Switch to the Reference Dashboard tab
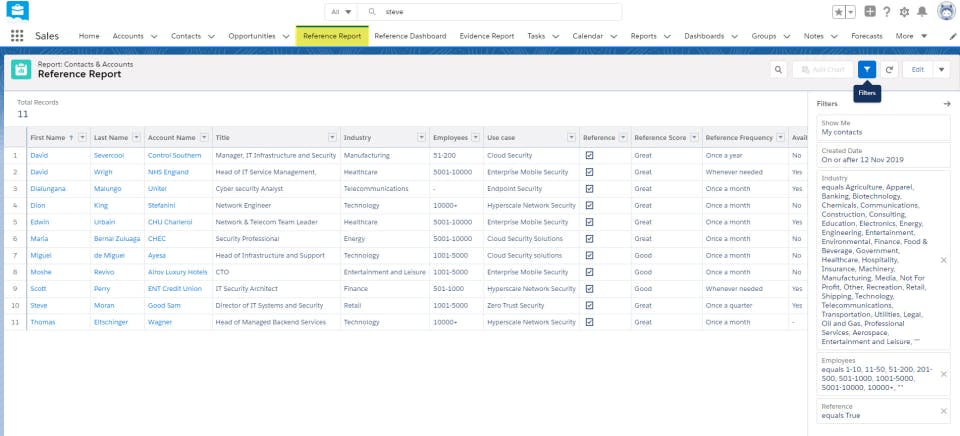This screenshot has width=960, height=436. click(410, 36)
